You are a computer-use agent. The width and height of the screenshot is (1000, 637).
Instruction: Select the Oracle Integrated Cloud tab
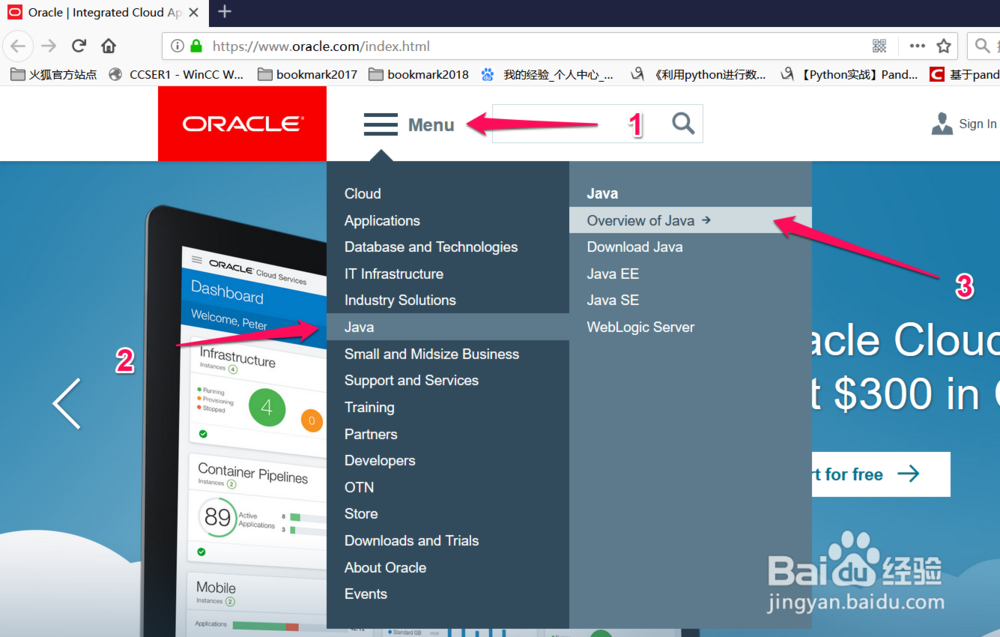pyautogui.click(x=104, y=13)
